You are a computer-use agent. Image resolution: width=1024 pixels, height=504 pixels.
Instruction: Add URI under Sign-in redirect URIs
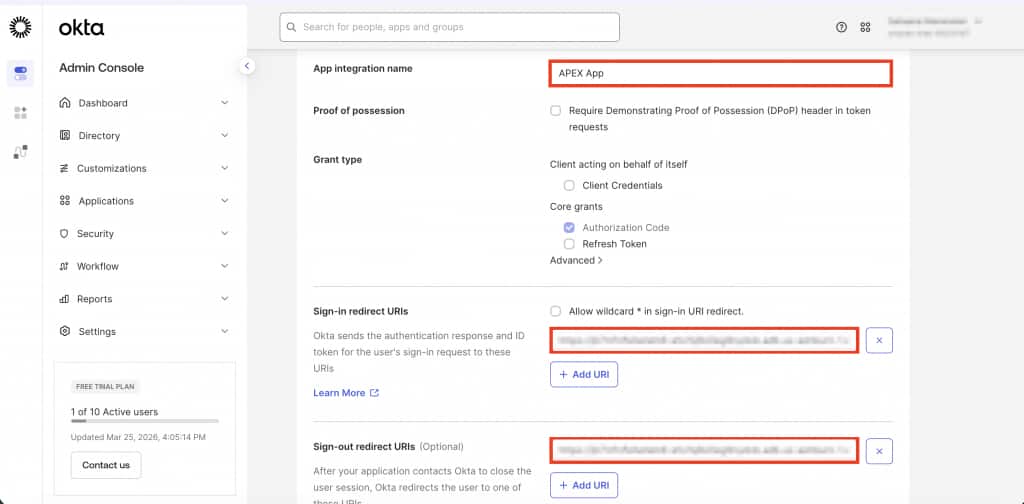coord(584,375)
